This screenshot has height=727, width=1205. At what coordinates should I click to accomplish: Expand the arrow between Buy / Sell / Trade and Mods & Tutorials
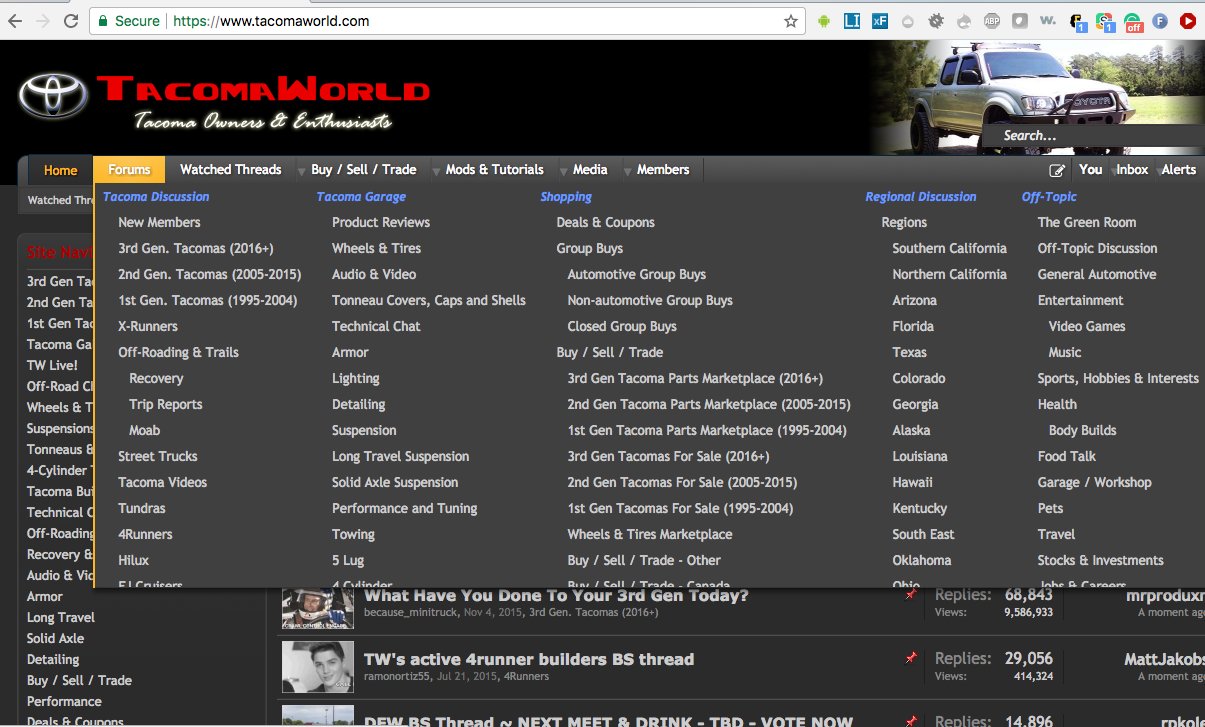(436, 171)
